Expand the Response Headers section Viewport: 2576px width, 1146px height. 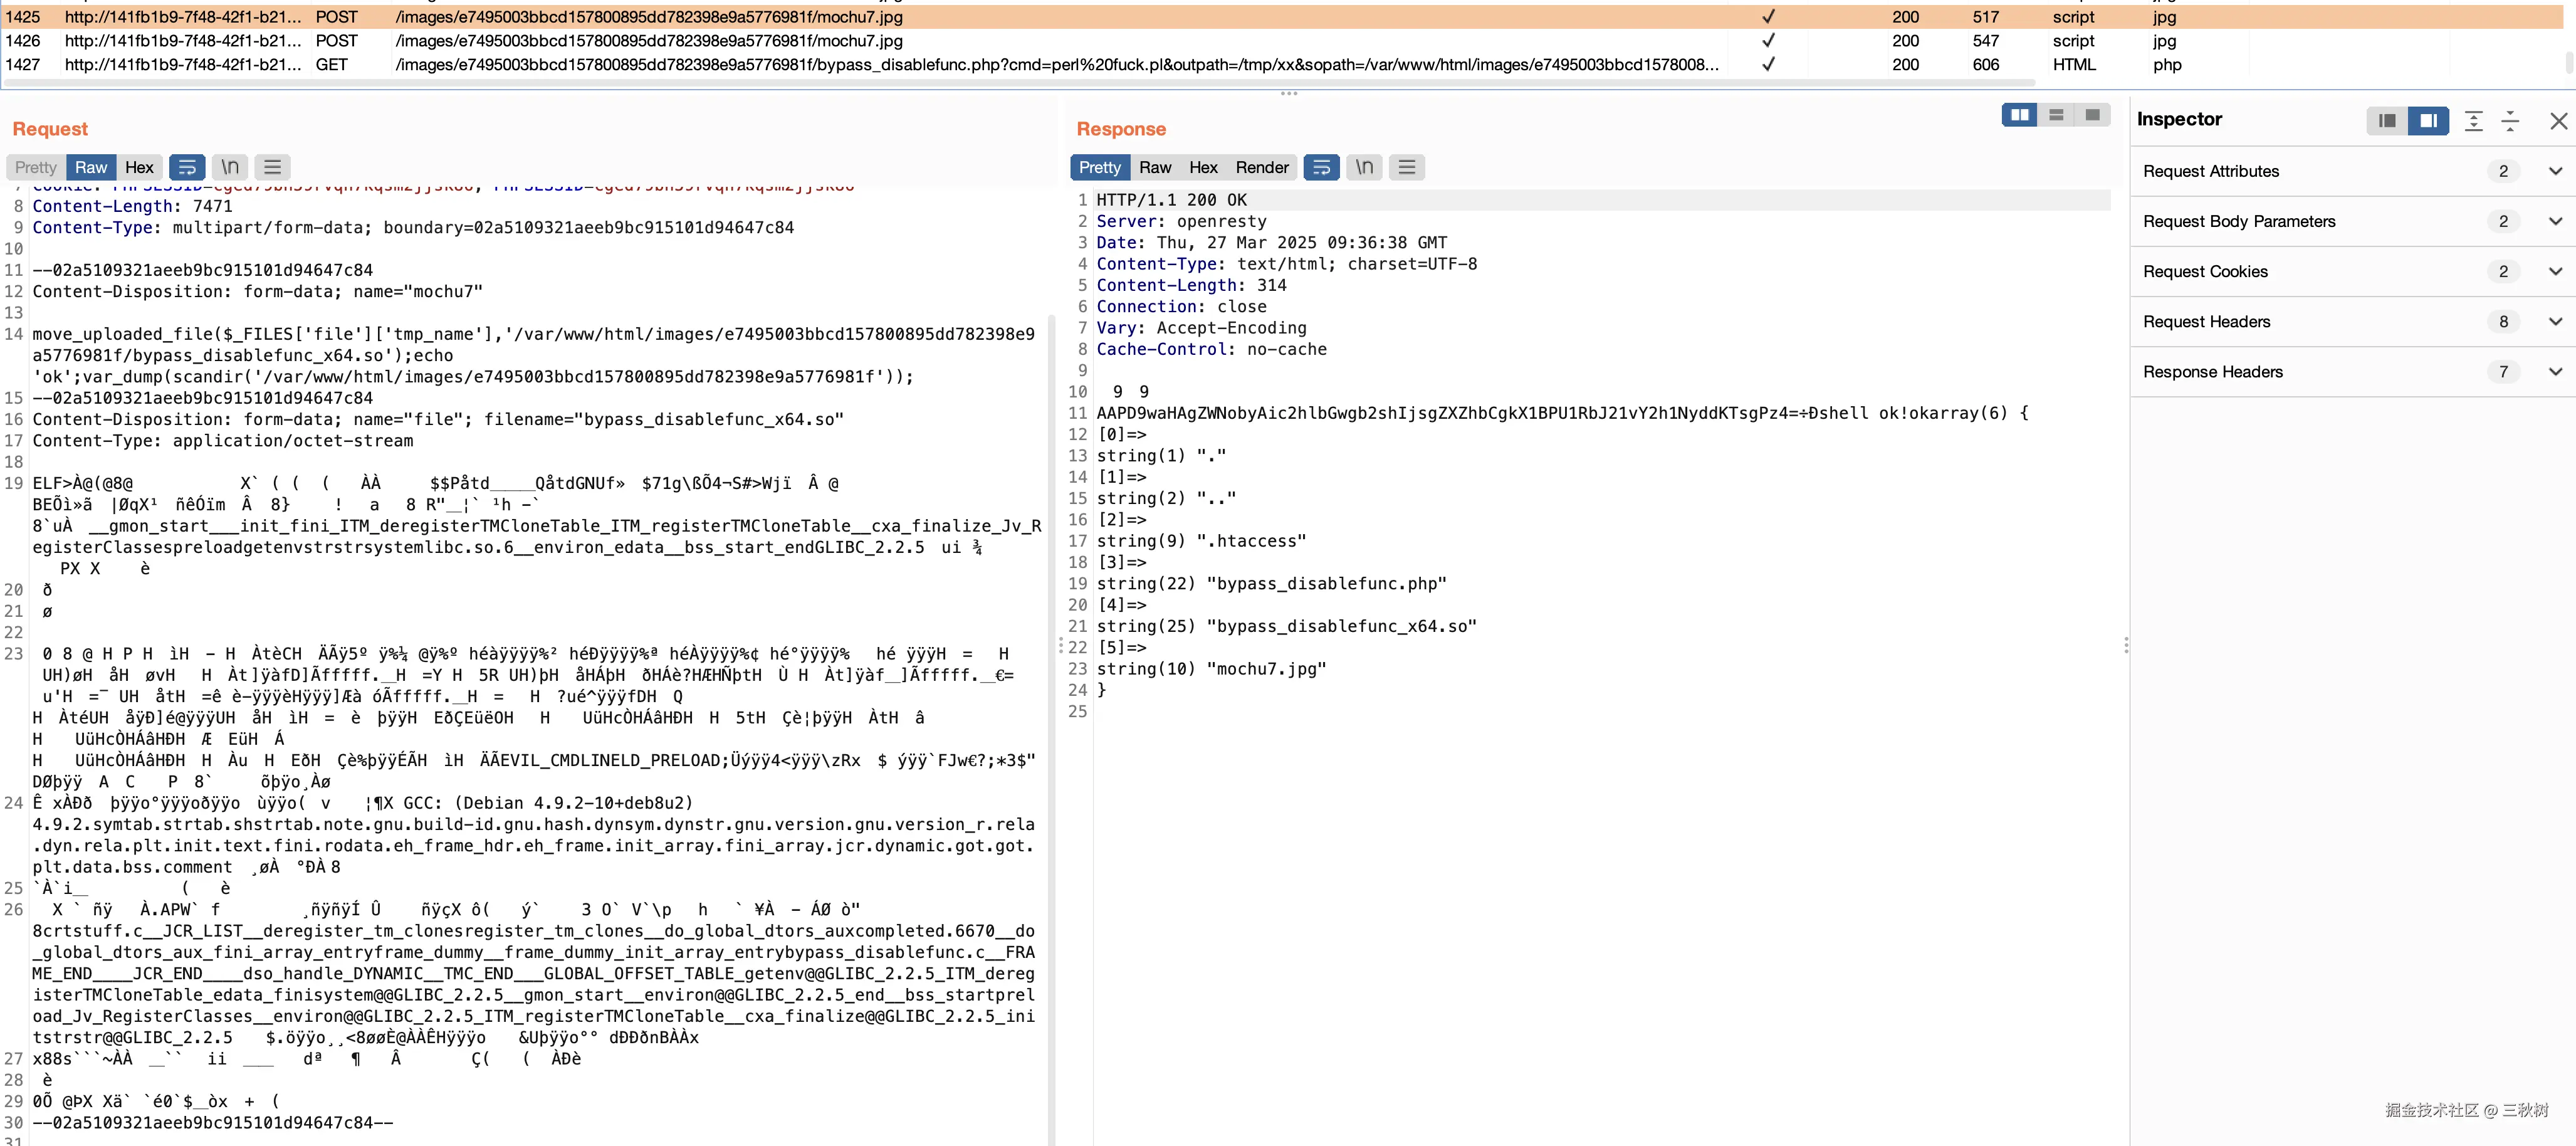tap(2555, 372)
